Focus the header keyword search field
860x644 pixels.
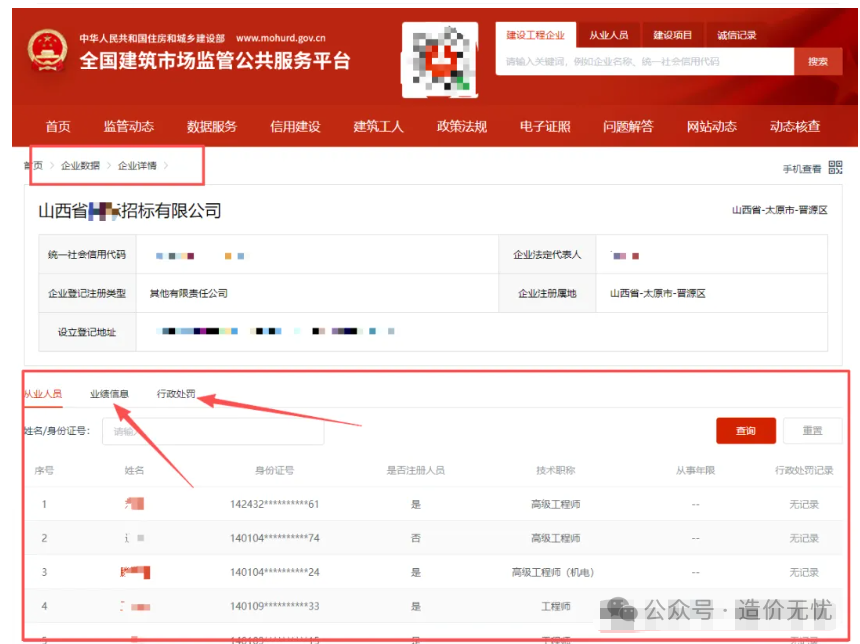pyautogui.click(x=645, y=62)
